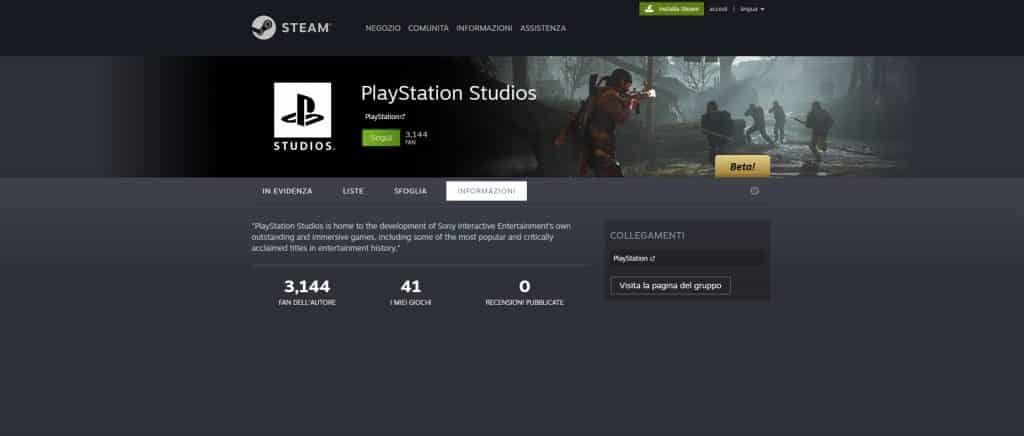Click the Steam logo in the header
Viewport: 1024px width, 436px height.
[291, 27]
